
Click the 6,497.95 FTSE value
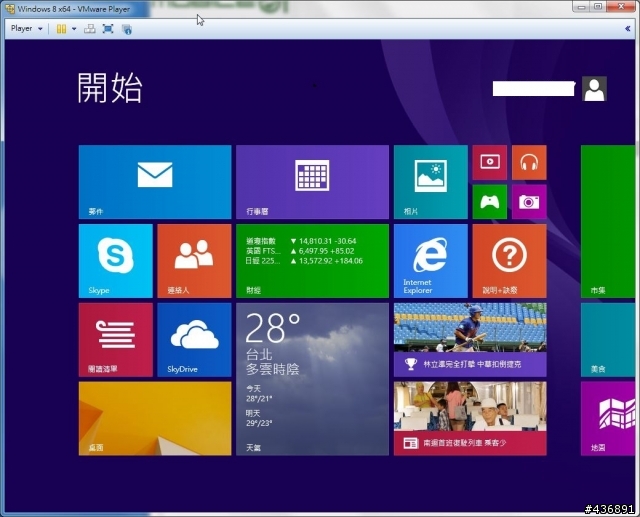click(x=313, y=251)
